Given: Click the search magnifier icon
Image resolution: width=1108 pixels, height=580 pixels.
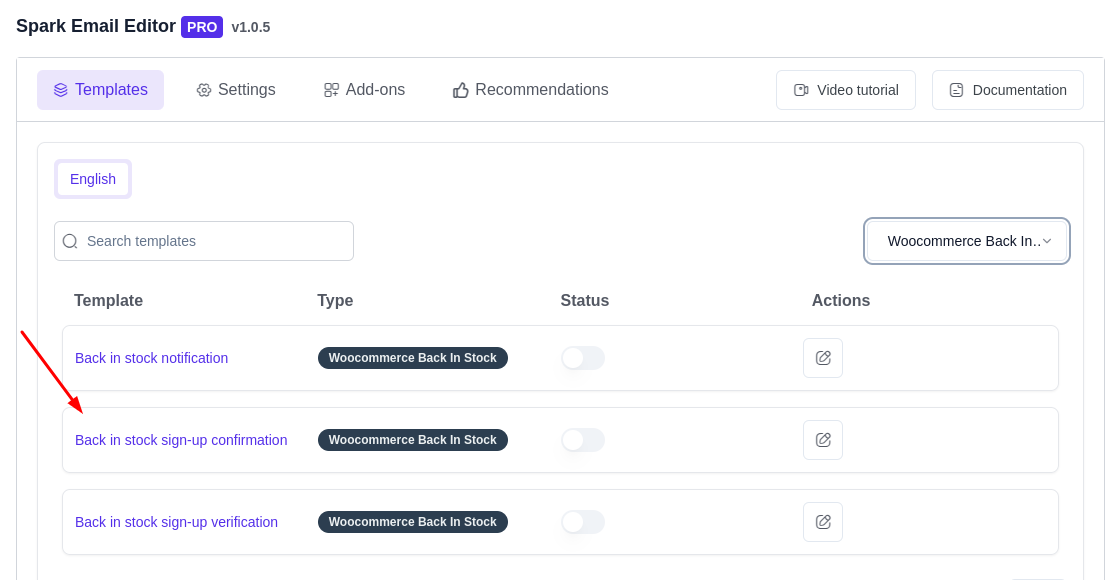Looking at the screenshot, I should coord(70,241).
